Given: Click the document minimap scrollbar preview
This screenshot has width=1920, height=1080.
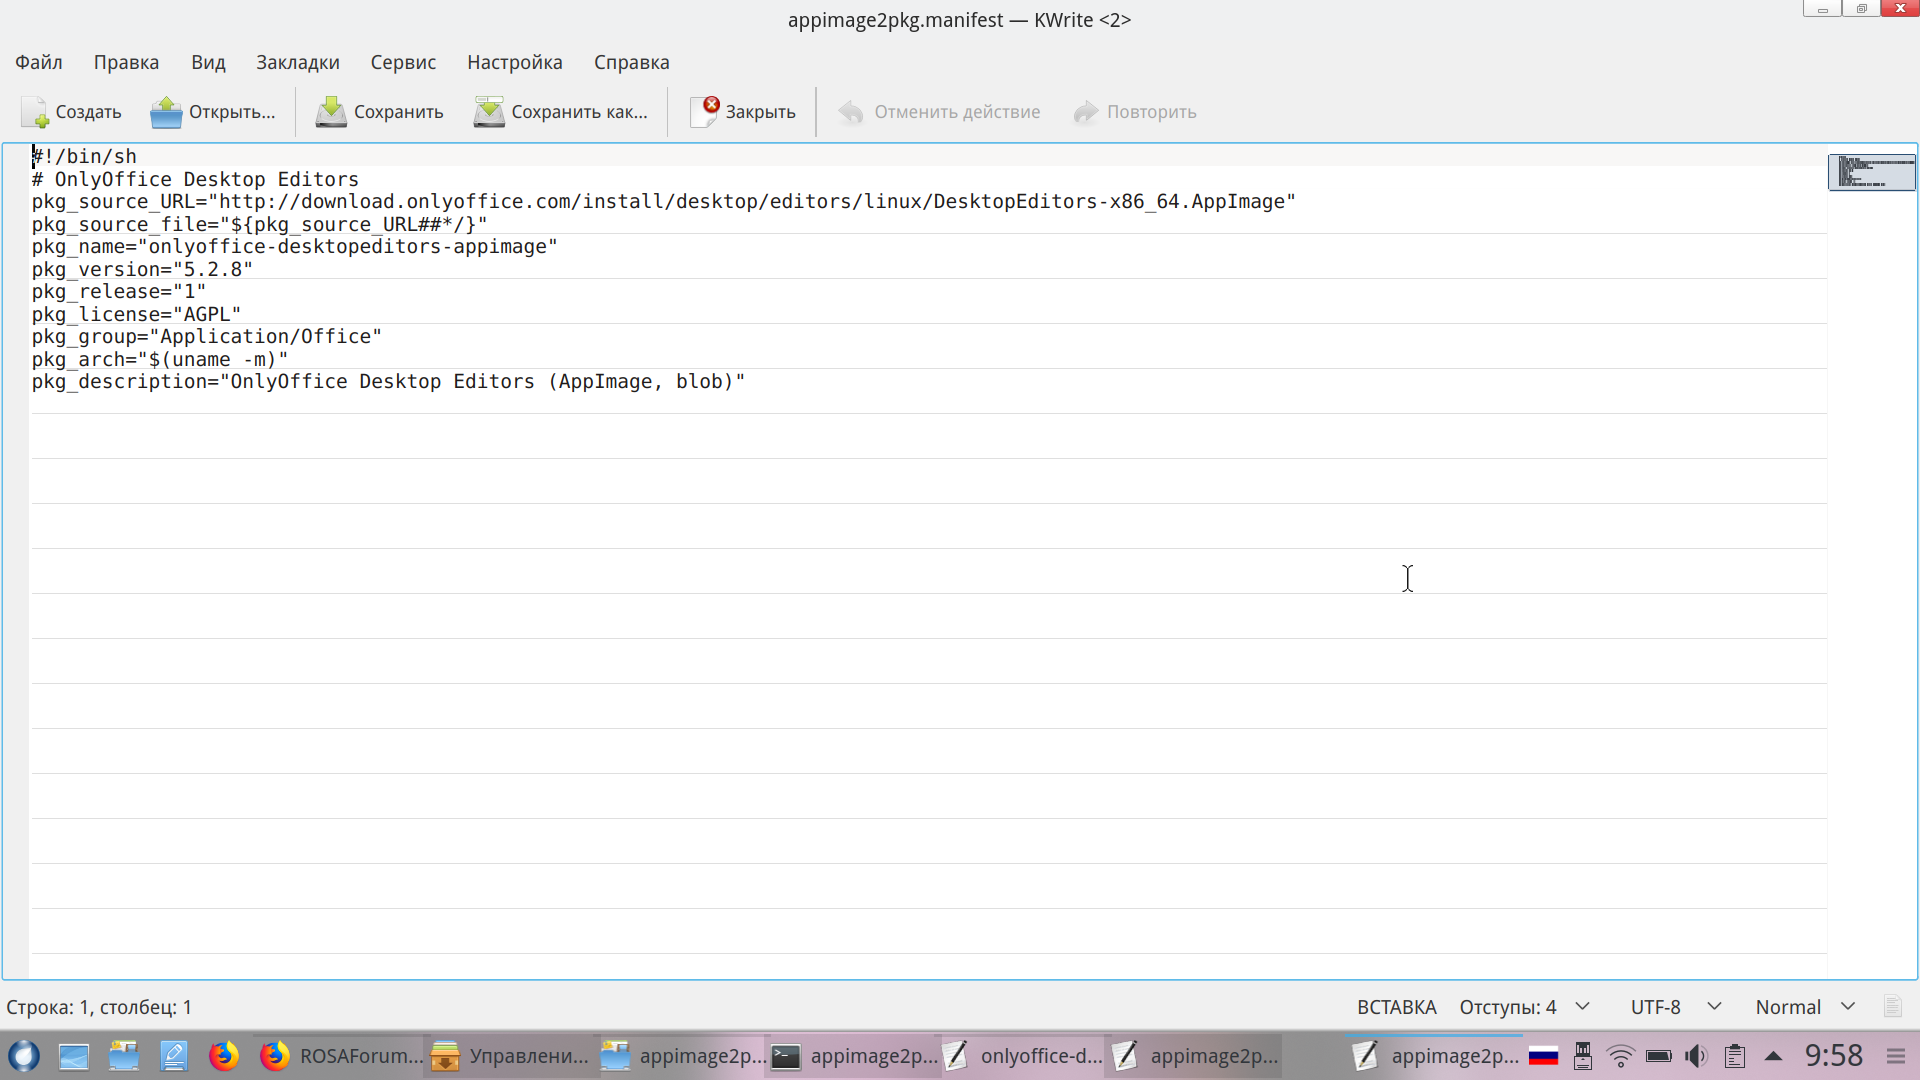Looking at the screenshot, I should pyautogui.click(x=1871, y=172).
